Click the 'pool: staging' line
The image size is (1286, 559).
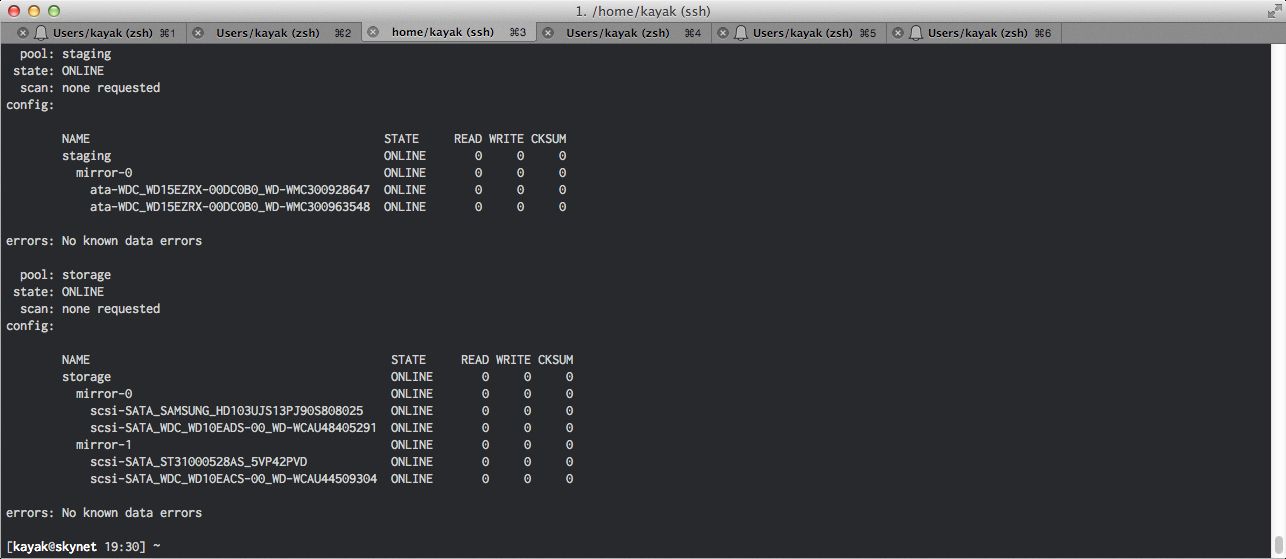(65, 54)
